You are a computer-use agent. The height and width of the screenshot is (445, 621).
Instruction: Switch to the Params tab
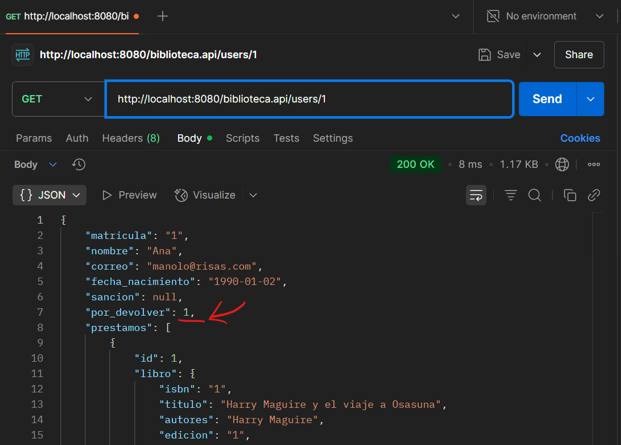(34, 138)
